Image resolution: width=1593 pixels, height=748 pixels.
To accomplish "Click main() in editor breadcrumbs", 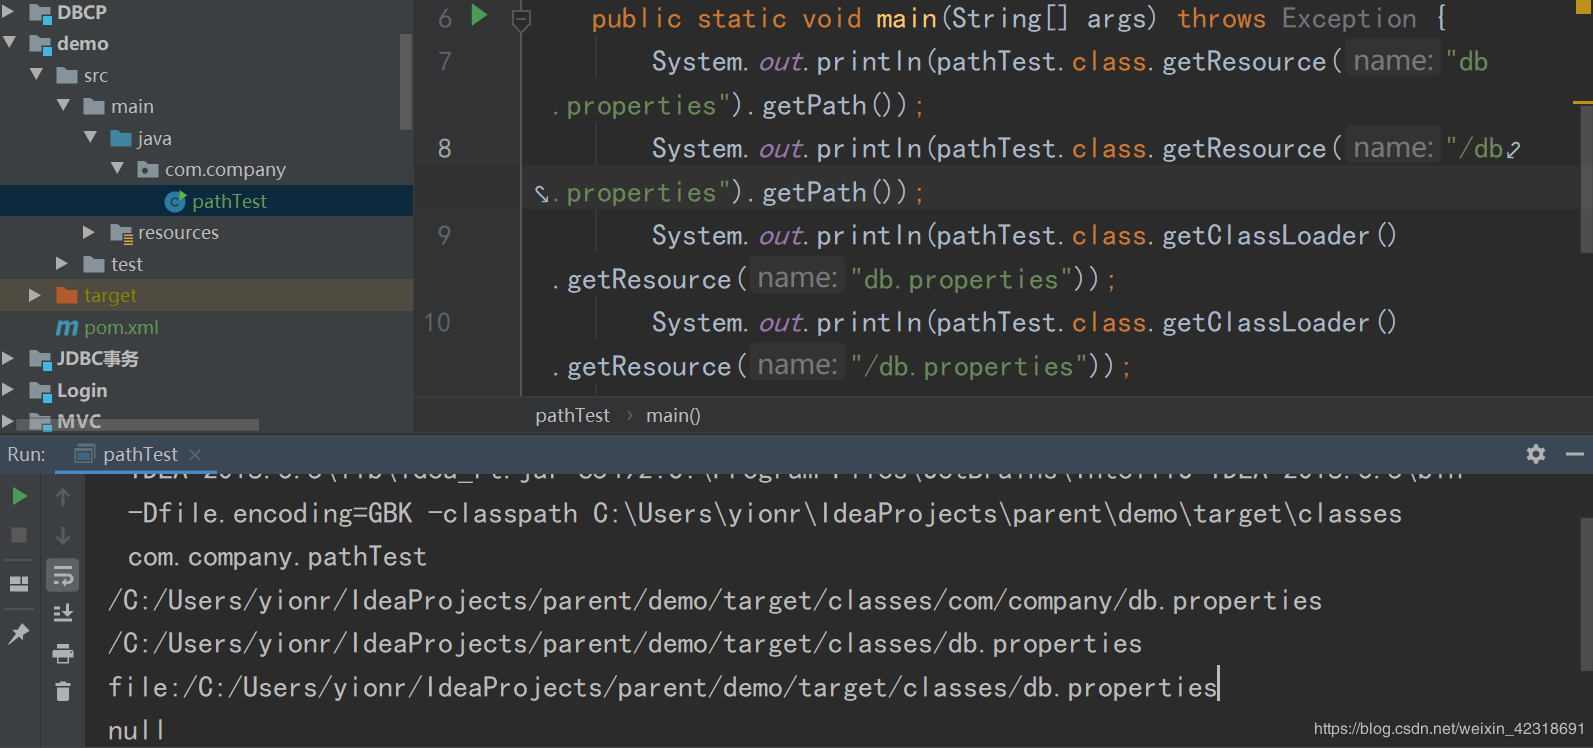I will (673, 416).
